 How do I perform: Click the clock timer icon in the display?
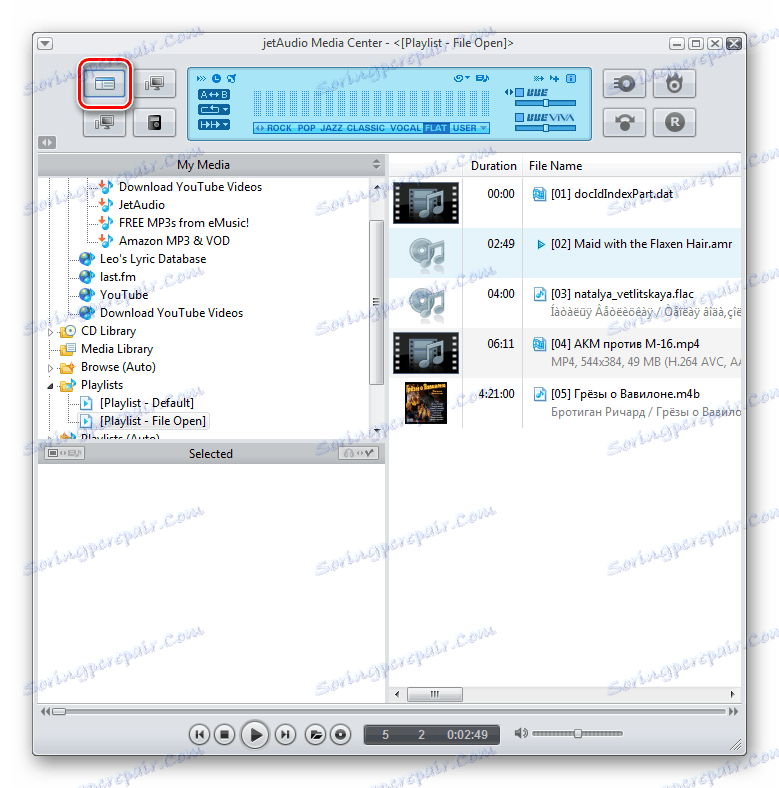click(216, 78)
